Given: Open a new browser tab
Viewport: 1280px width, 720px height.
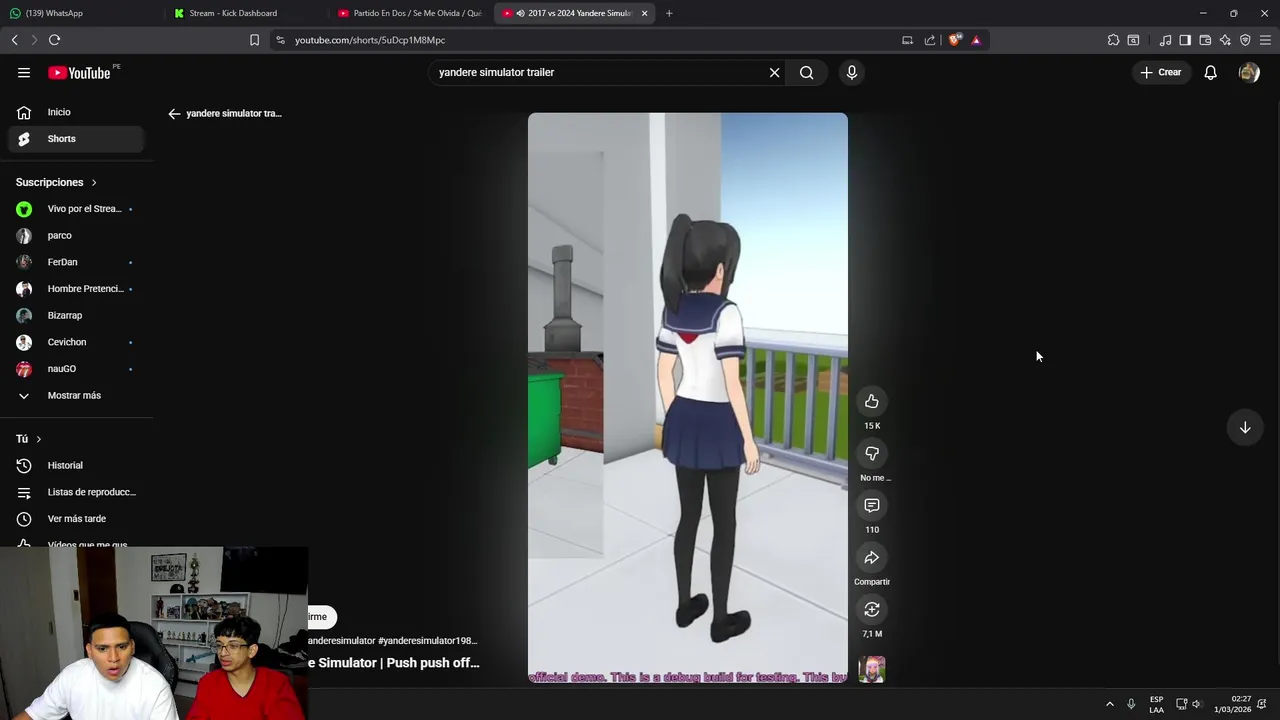Looking at the screenshot, I should coord(669,13).
